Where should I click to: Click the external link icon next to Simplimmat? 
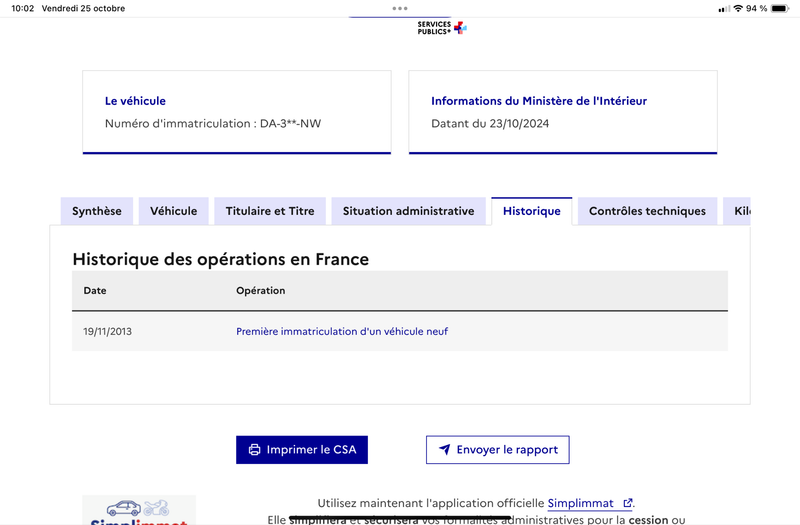(628, 503)
